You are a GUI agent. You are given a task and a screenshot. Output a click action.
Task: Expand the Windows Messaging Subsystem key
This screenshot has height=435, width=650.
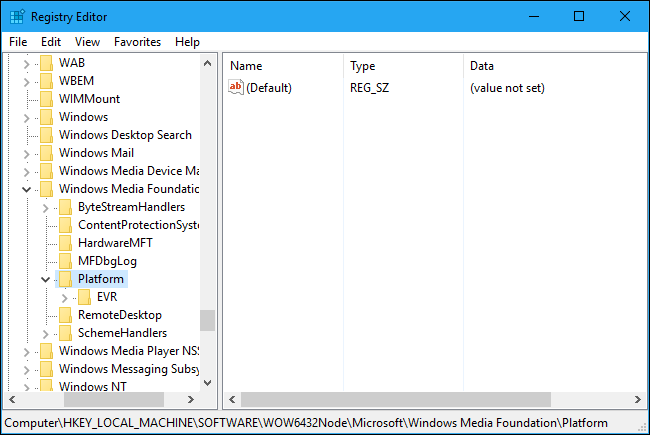pos(27,370)
